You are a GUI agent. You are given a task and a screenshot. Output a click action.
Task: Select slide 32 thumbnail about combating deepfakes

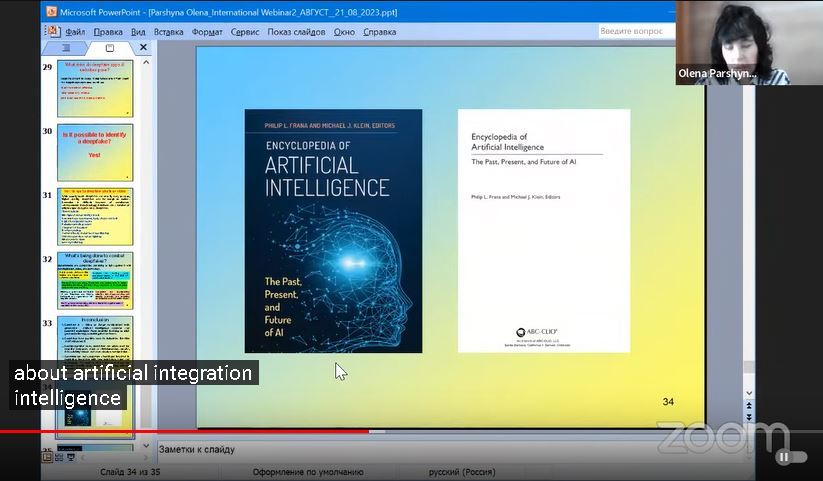coord(95,280)
